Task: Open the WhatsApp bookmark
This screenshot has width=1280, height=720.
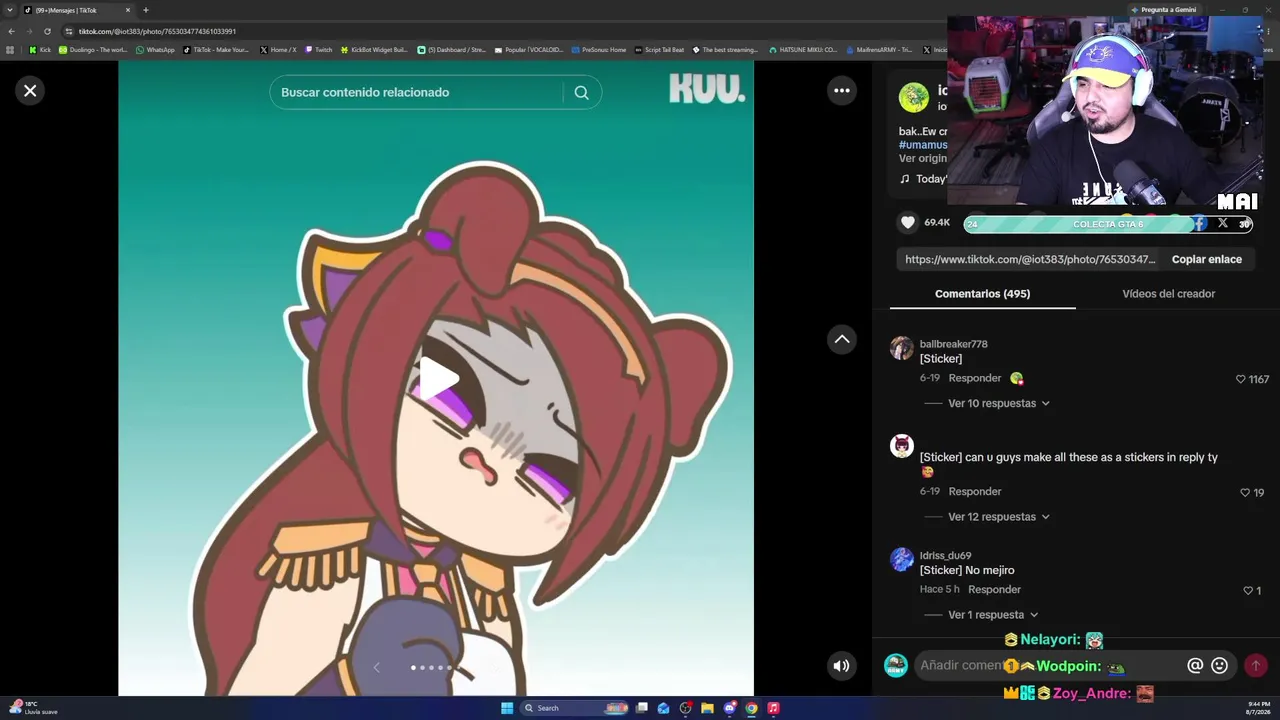Action: click(x=155, y=50)
